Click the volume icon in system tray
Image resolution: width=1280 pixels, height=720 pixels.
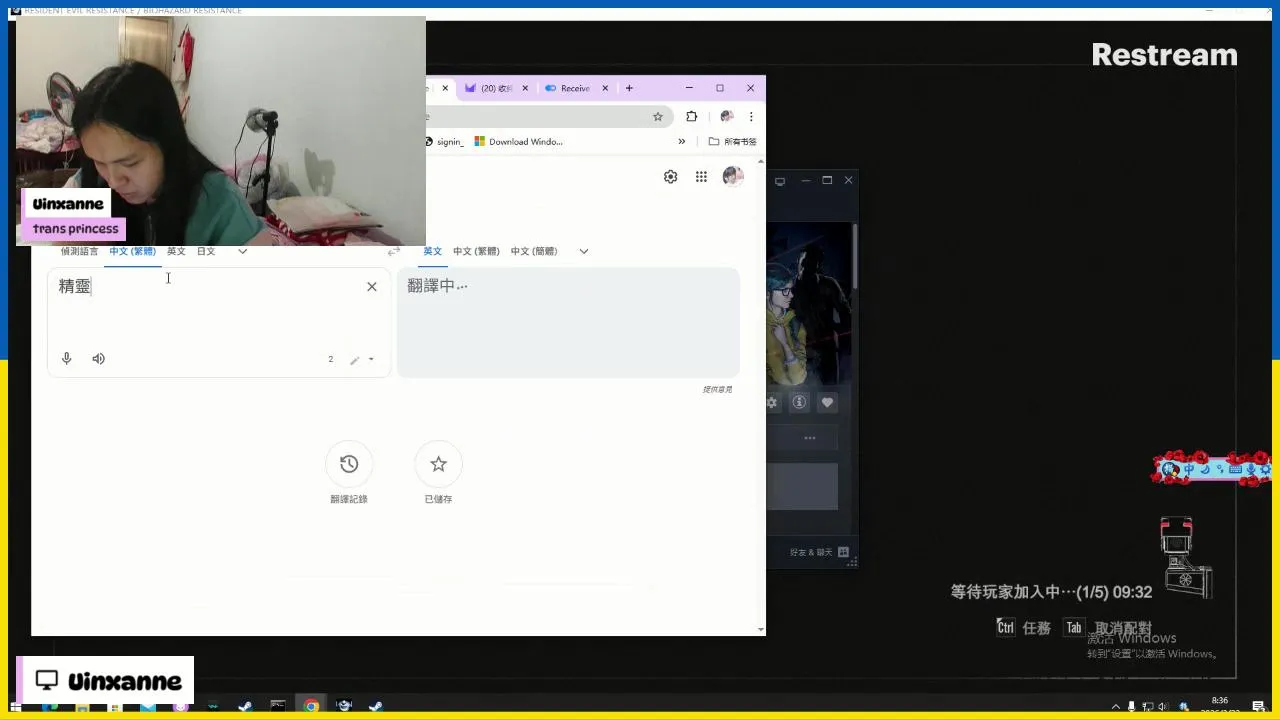(x=1164, y=707)
